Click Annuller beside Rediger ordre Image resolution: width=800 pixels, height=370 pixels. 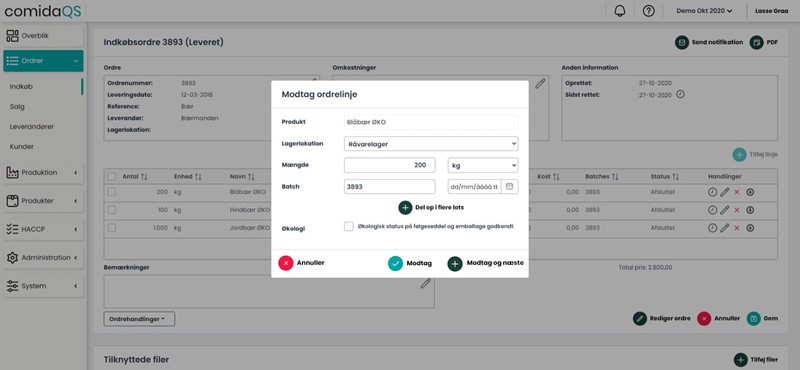tap(718, 318)
